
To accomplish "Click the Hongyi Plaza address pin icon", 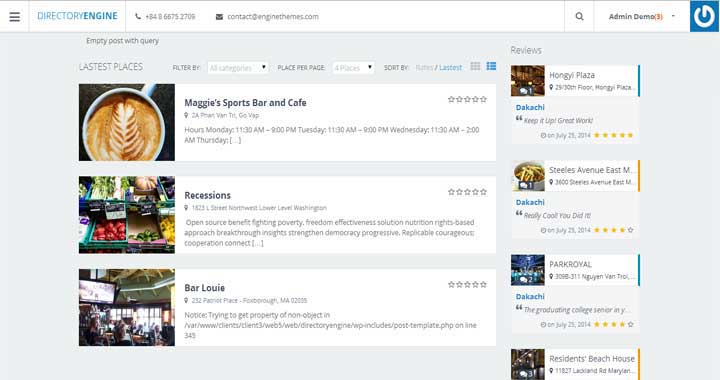I will [551, 87].
